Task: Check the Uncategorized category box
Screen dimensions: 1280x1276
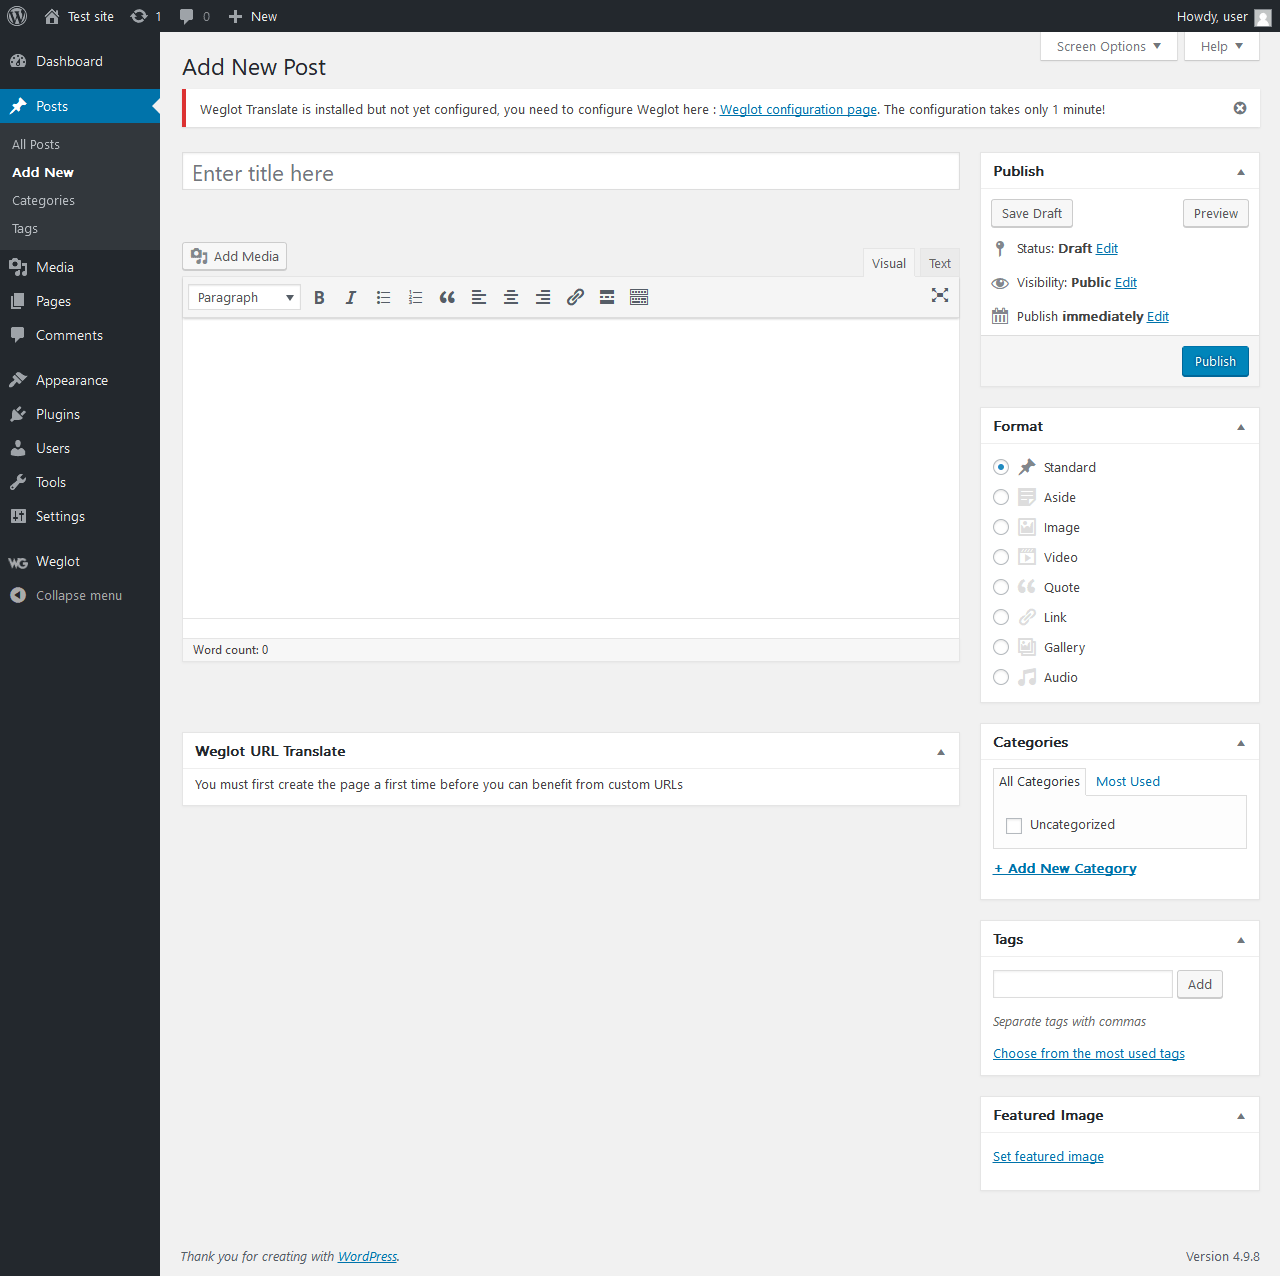Action: [x=1014, y=825]
